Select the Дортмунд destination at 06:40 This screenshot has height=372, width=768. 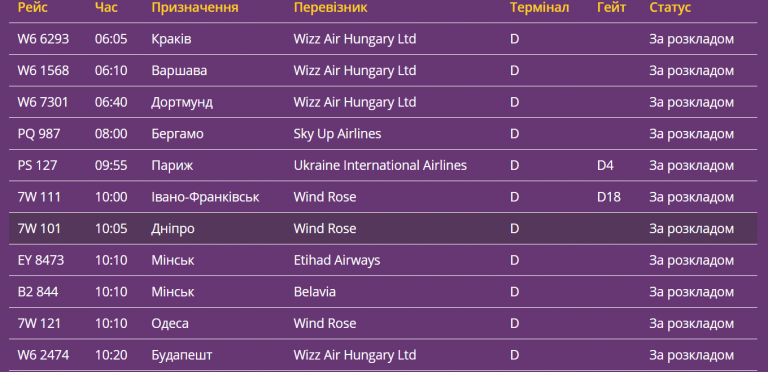pos(182,102)
